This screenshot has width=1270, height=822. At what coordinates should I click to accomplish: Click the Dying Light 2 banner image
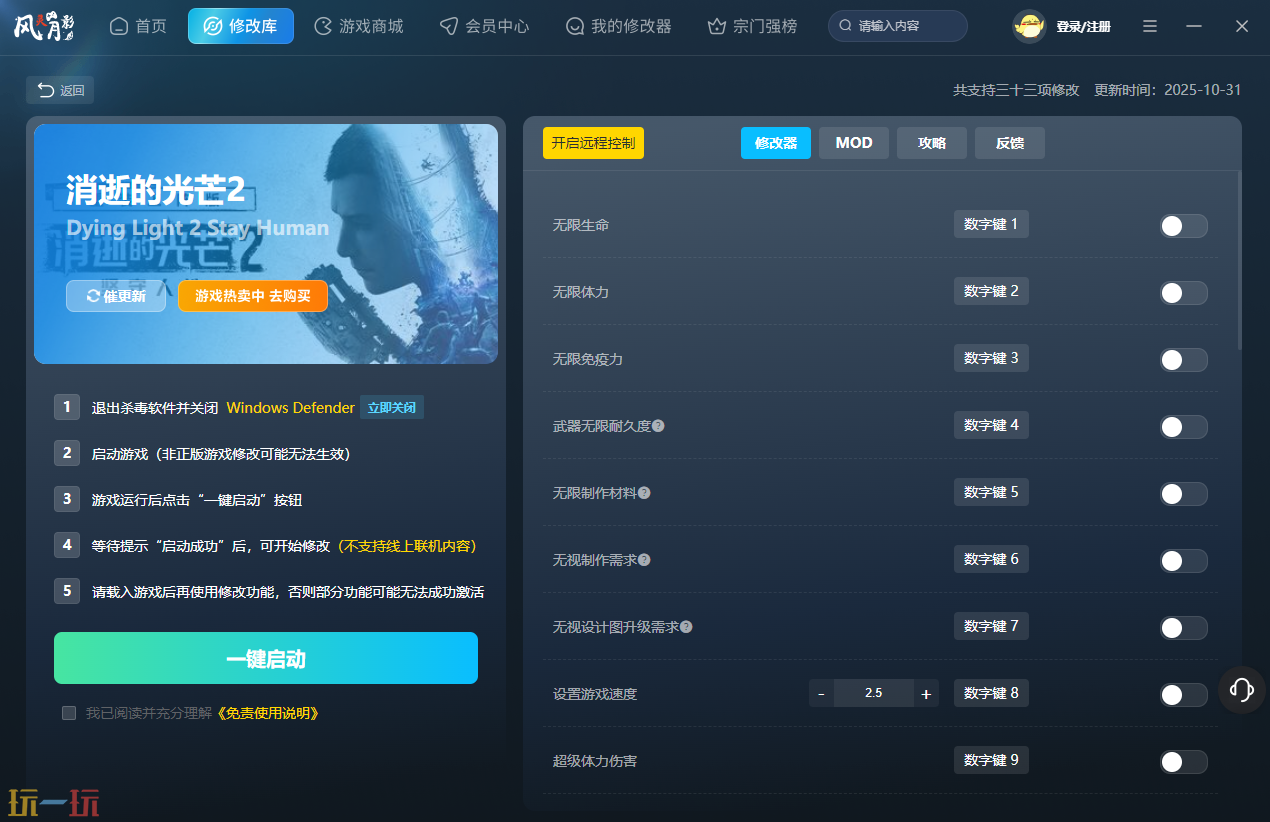[x=266, y=243]
